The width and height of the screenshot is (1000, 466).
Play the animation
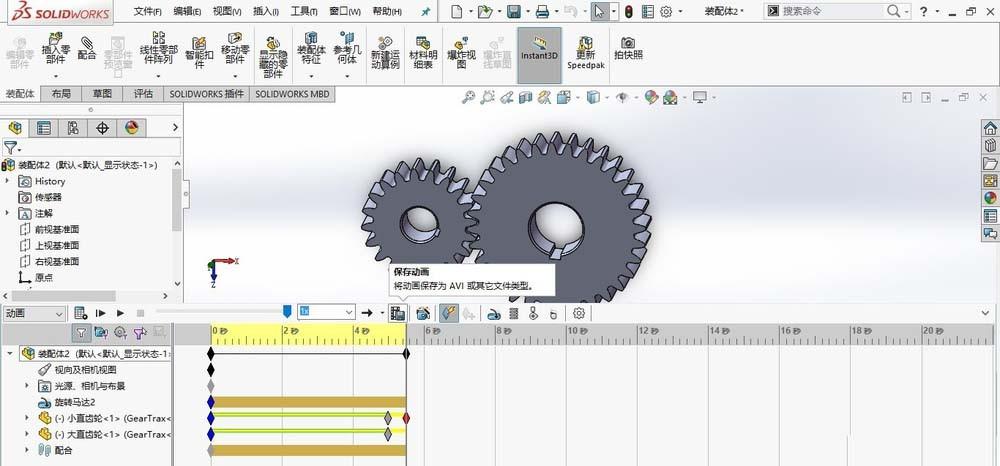[120, 313]
